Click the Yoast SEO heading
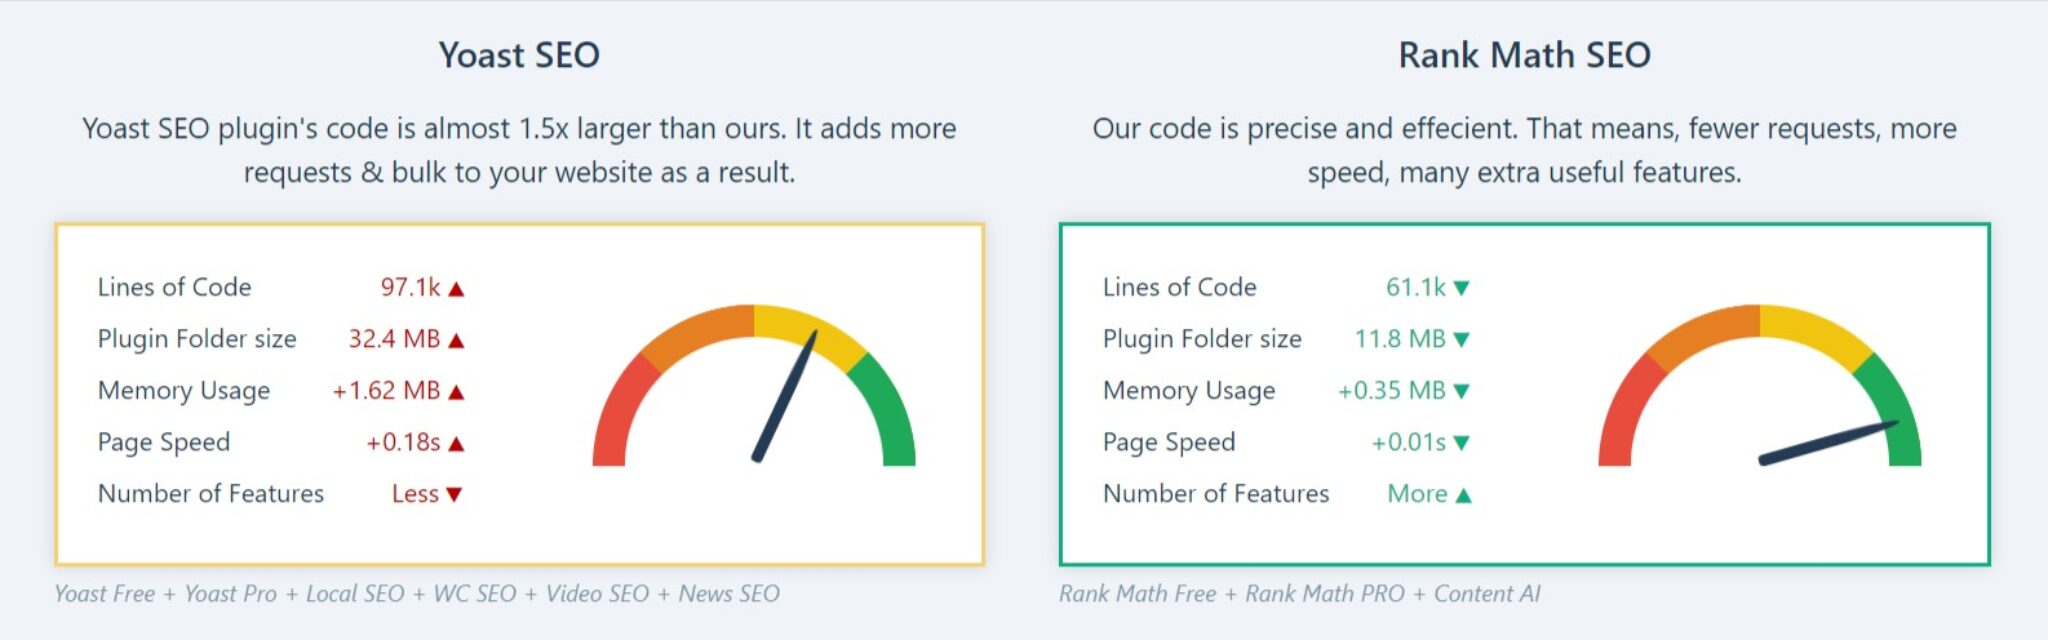 (519, 55)
